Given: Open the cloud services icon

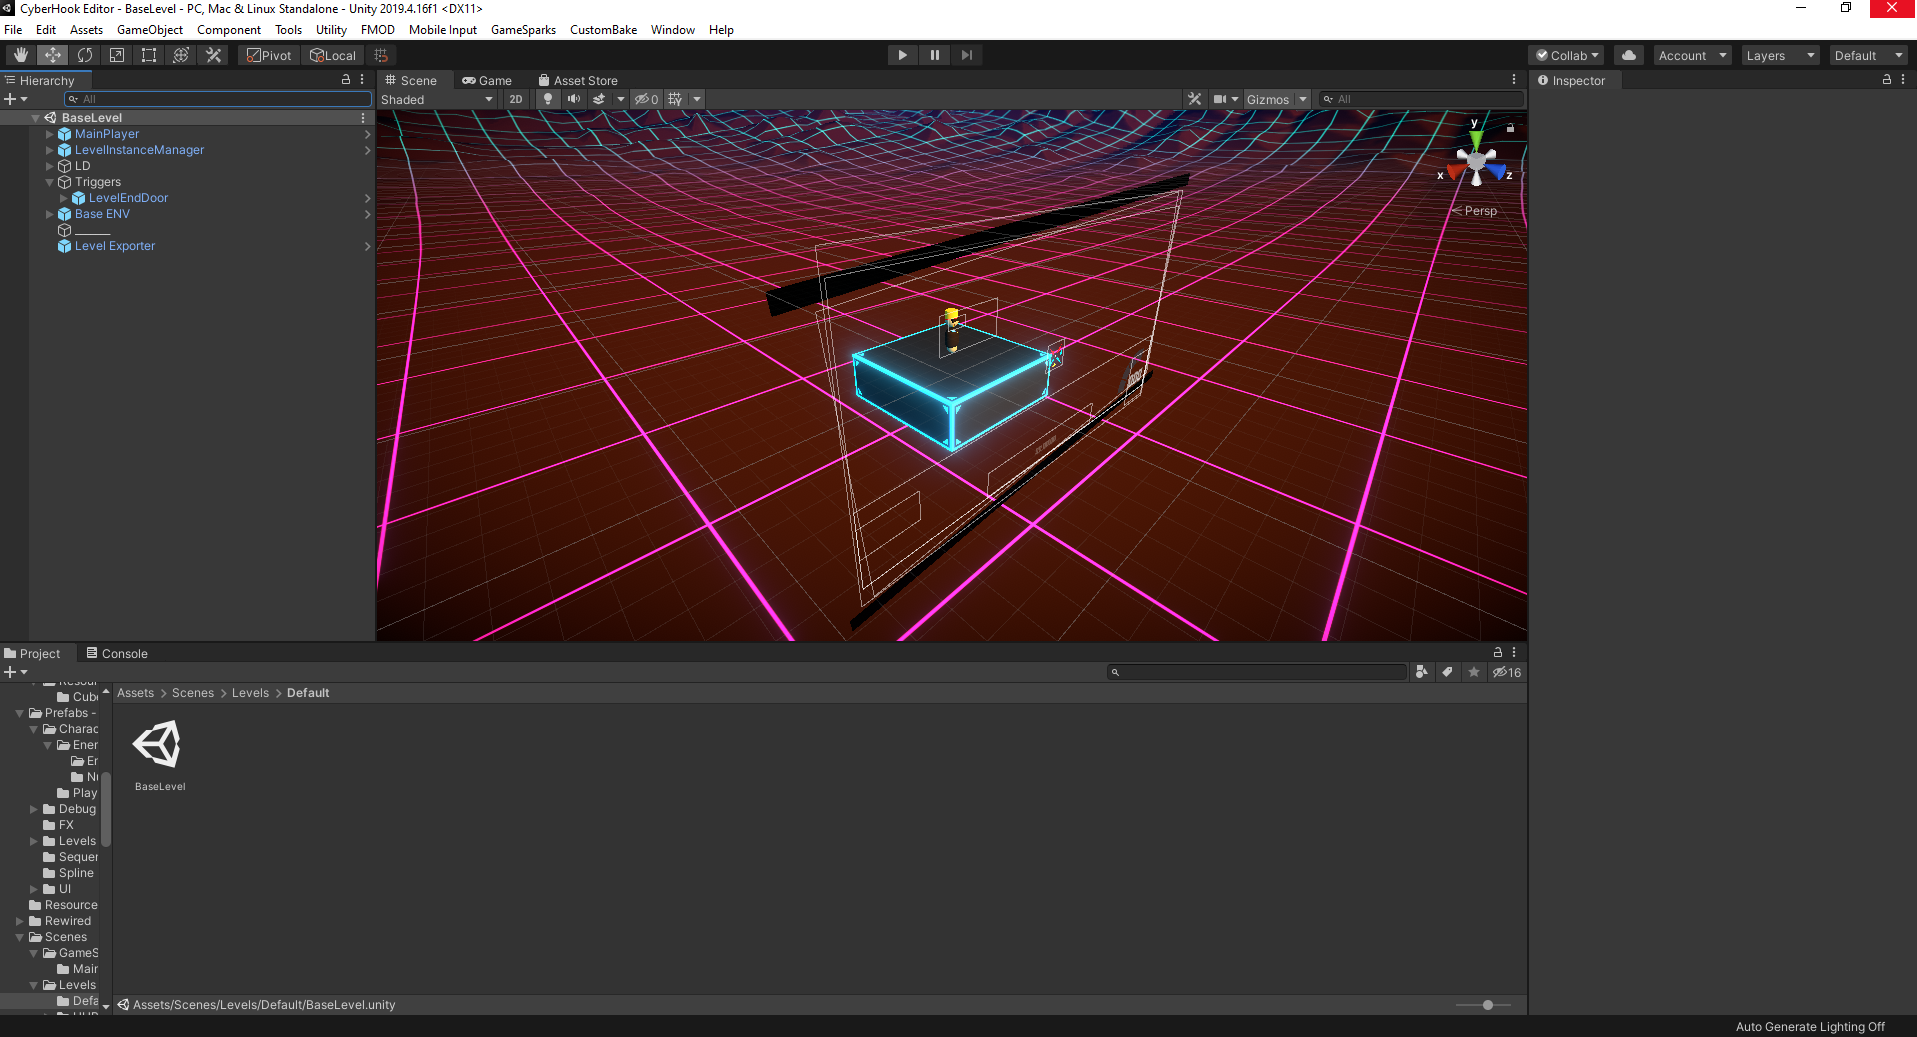Looking at the screenshot, I should pyautogui.click(x=1629, y=55).
